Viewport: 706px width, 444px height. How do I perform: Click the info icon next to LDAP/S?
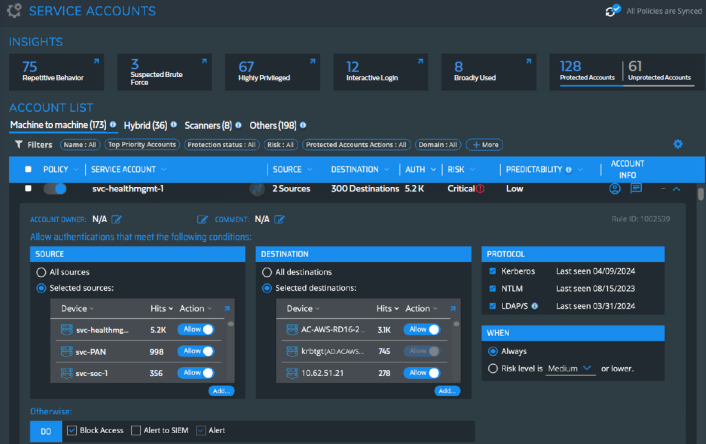[535, 306]
